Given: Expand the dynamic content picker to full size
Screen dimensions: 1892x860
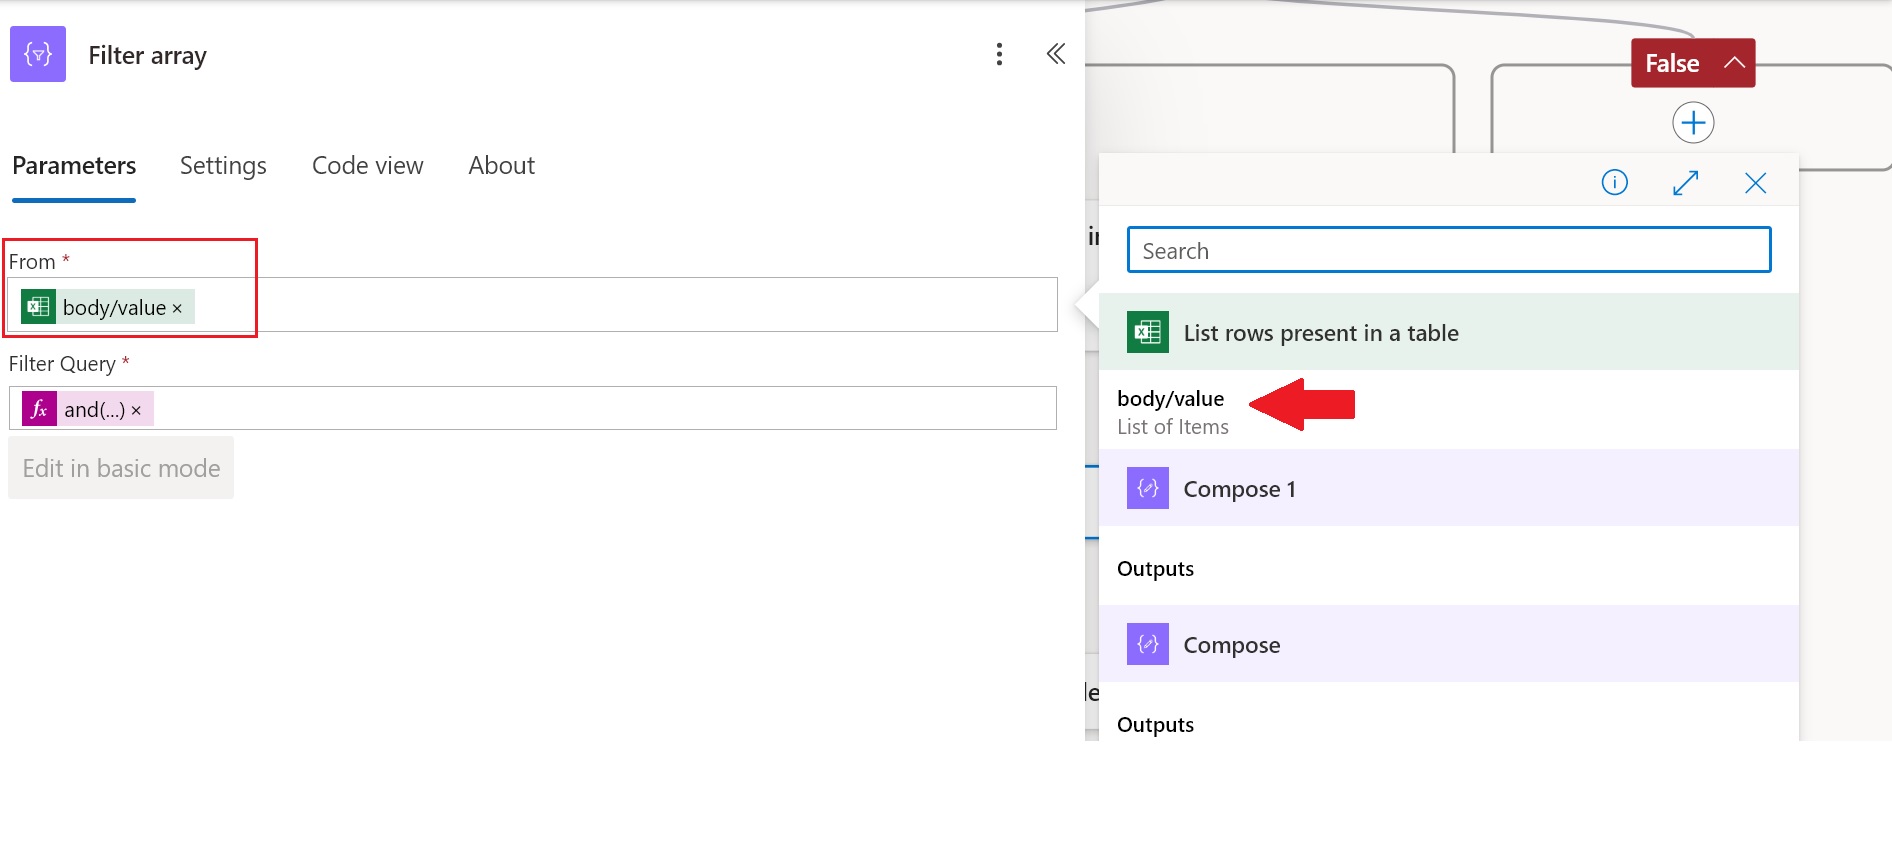Looking at the screenshot, I should tap(1685, 182).
